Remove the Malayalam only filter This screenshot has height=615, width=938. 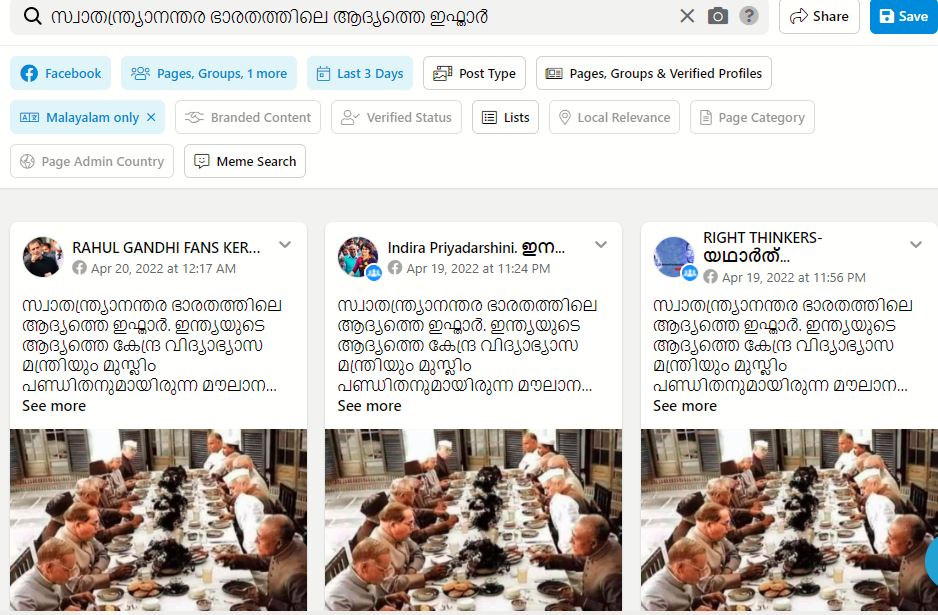[x=151, y=117]
